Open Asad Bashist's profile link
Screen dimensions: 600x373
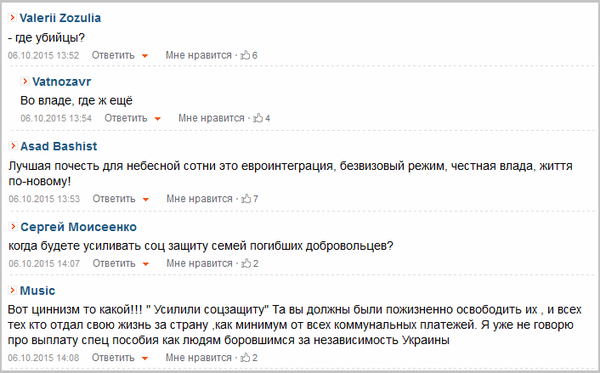tap(59, 146)
